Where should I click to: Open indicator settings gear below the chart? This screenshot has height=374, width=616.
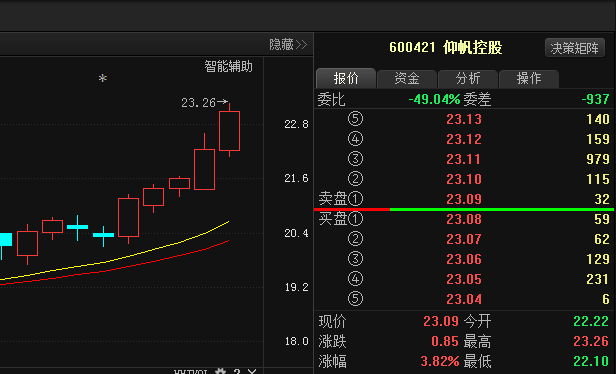(x=220, y=371)
